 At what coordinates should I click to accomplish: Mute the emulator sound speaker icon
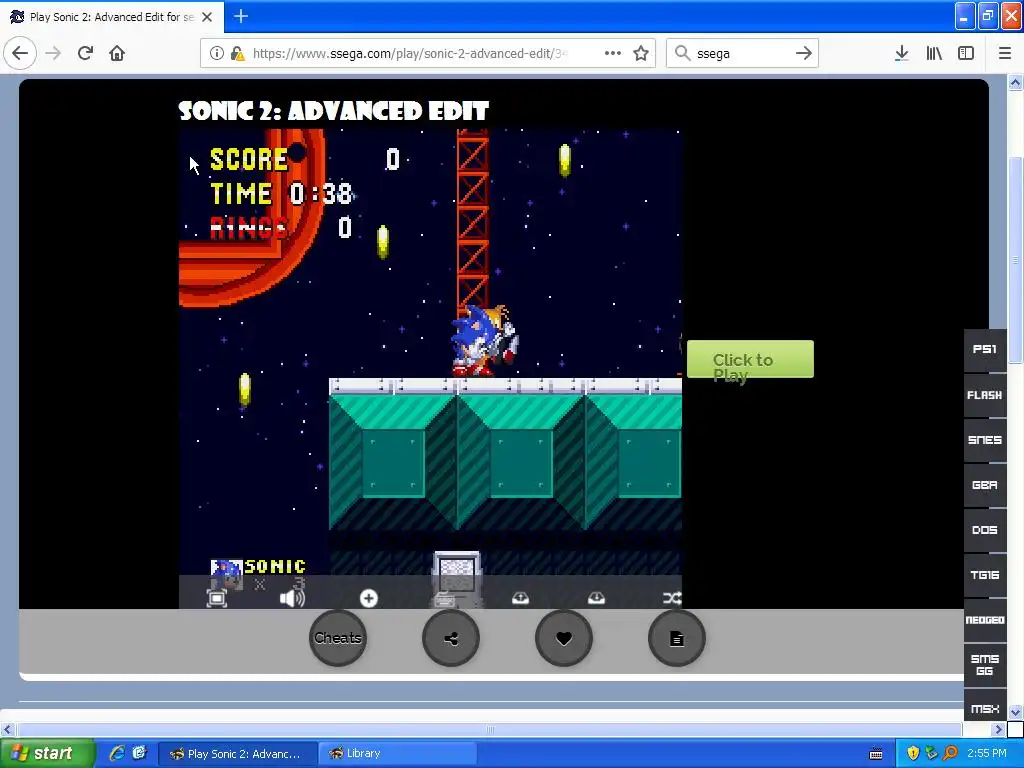click(x=292, y=598)
